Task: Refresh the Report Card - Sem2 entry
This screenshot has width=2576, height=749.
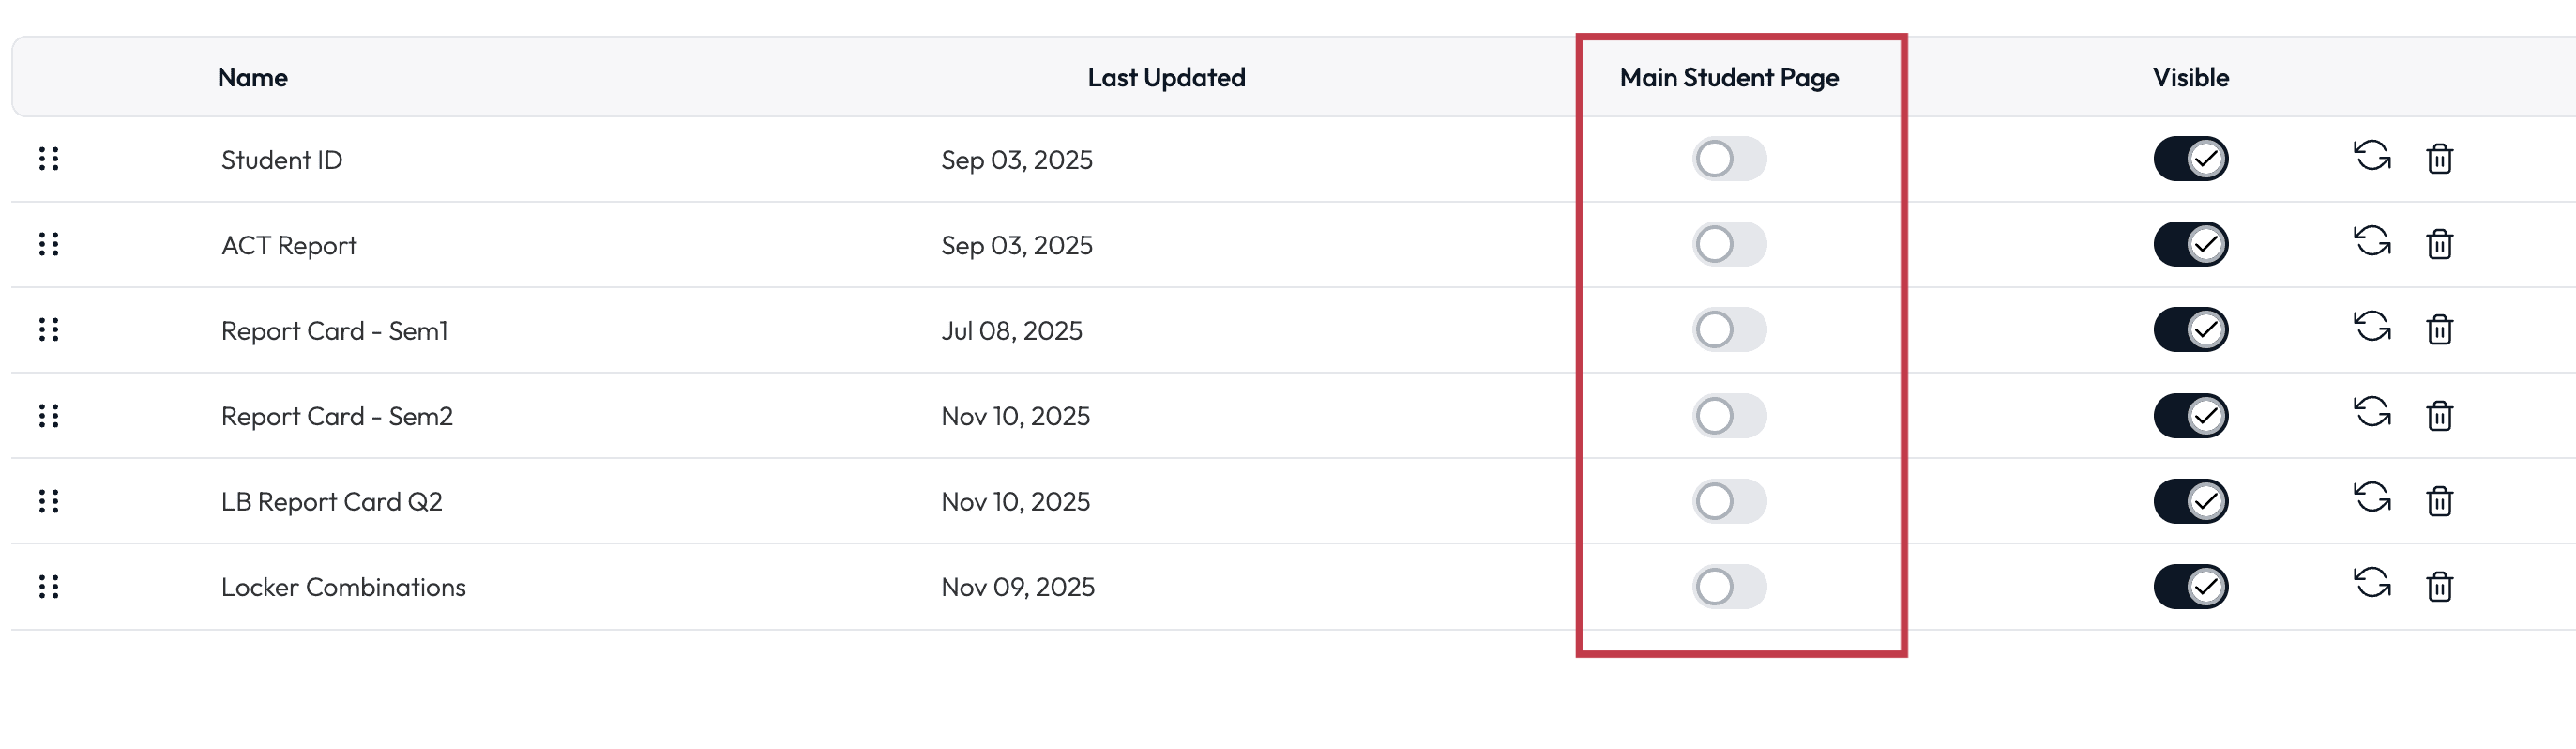Action: click(2371, 413)
